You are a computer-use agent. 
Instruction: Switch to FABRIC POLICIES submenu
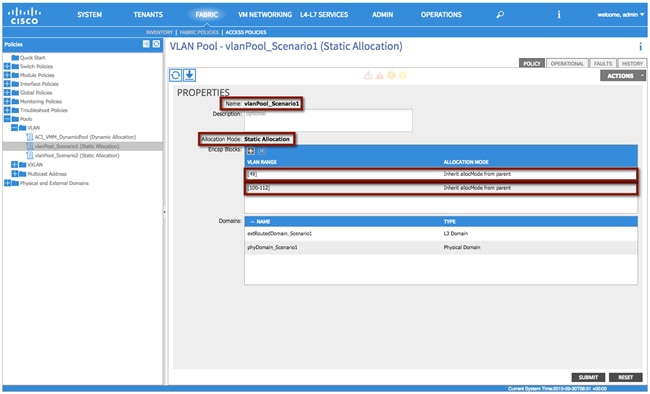pos(199,32)
